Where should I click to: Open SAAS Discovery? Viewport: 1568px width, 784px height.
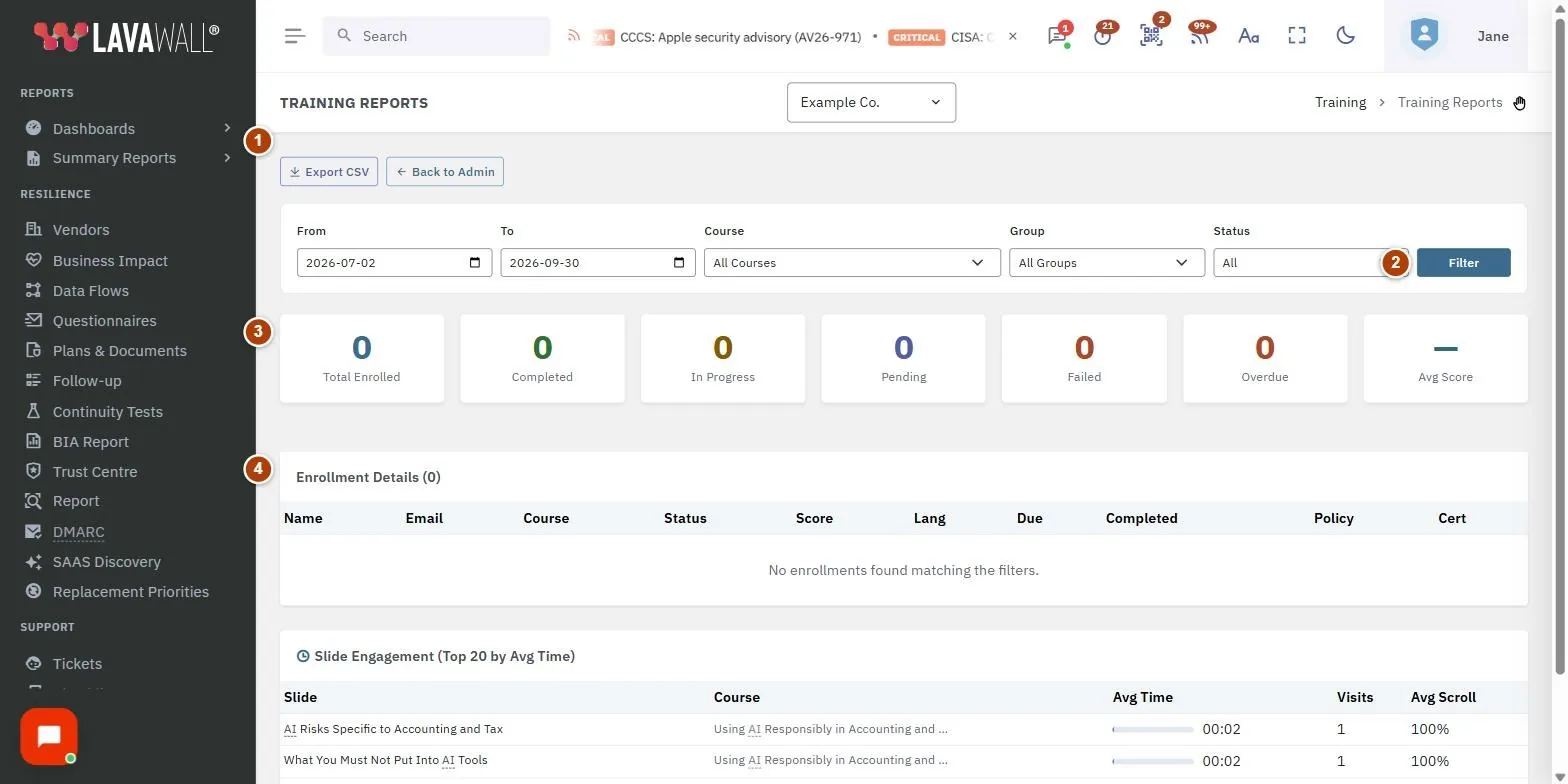coord(106,562)
